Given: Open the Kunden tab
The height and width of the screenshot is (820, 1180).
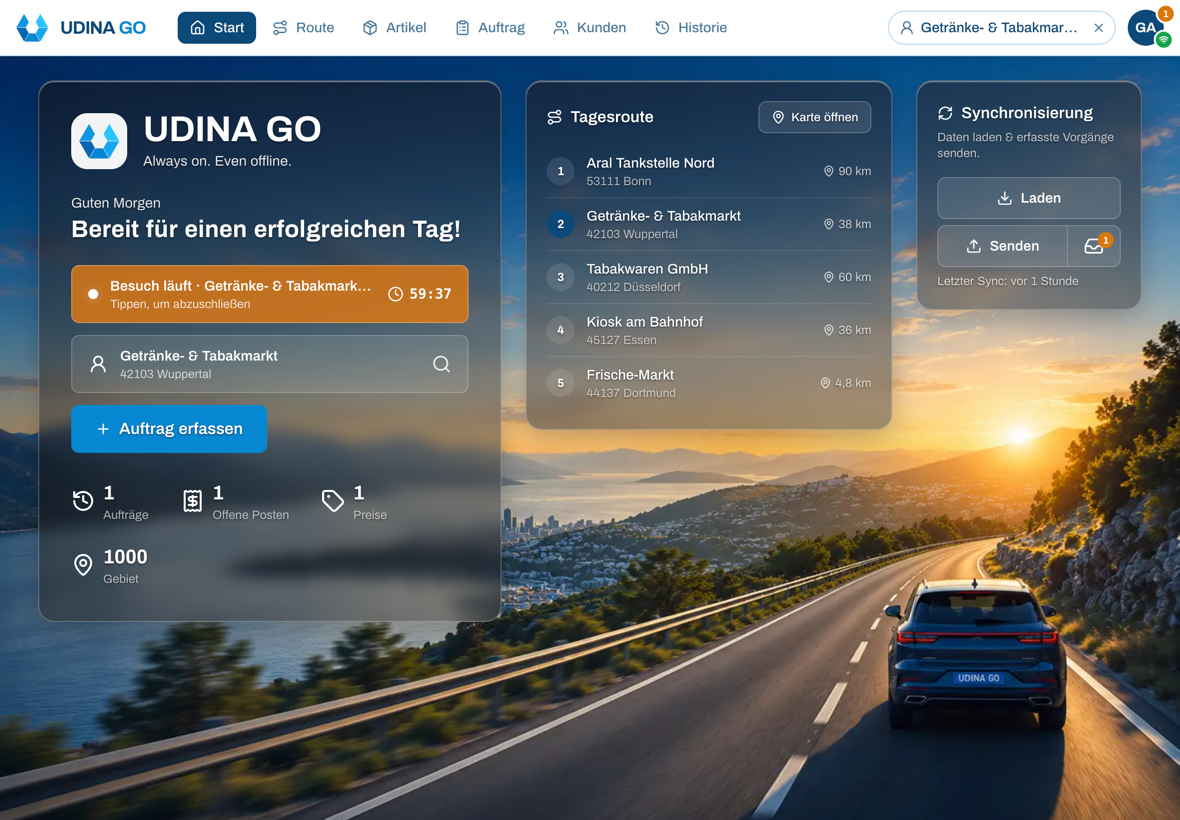Looking at the screenshot, I should coord(589,28).
